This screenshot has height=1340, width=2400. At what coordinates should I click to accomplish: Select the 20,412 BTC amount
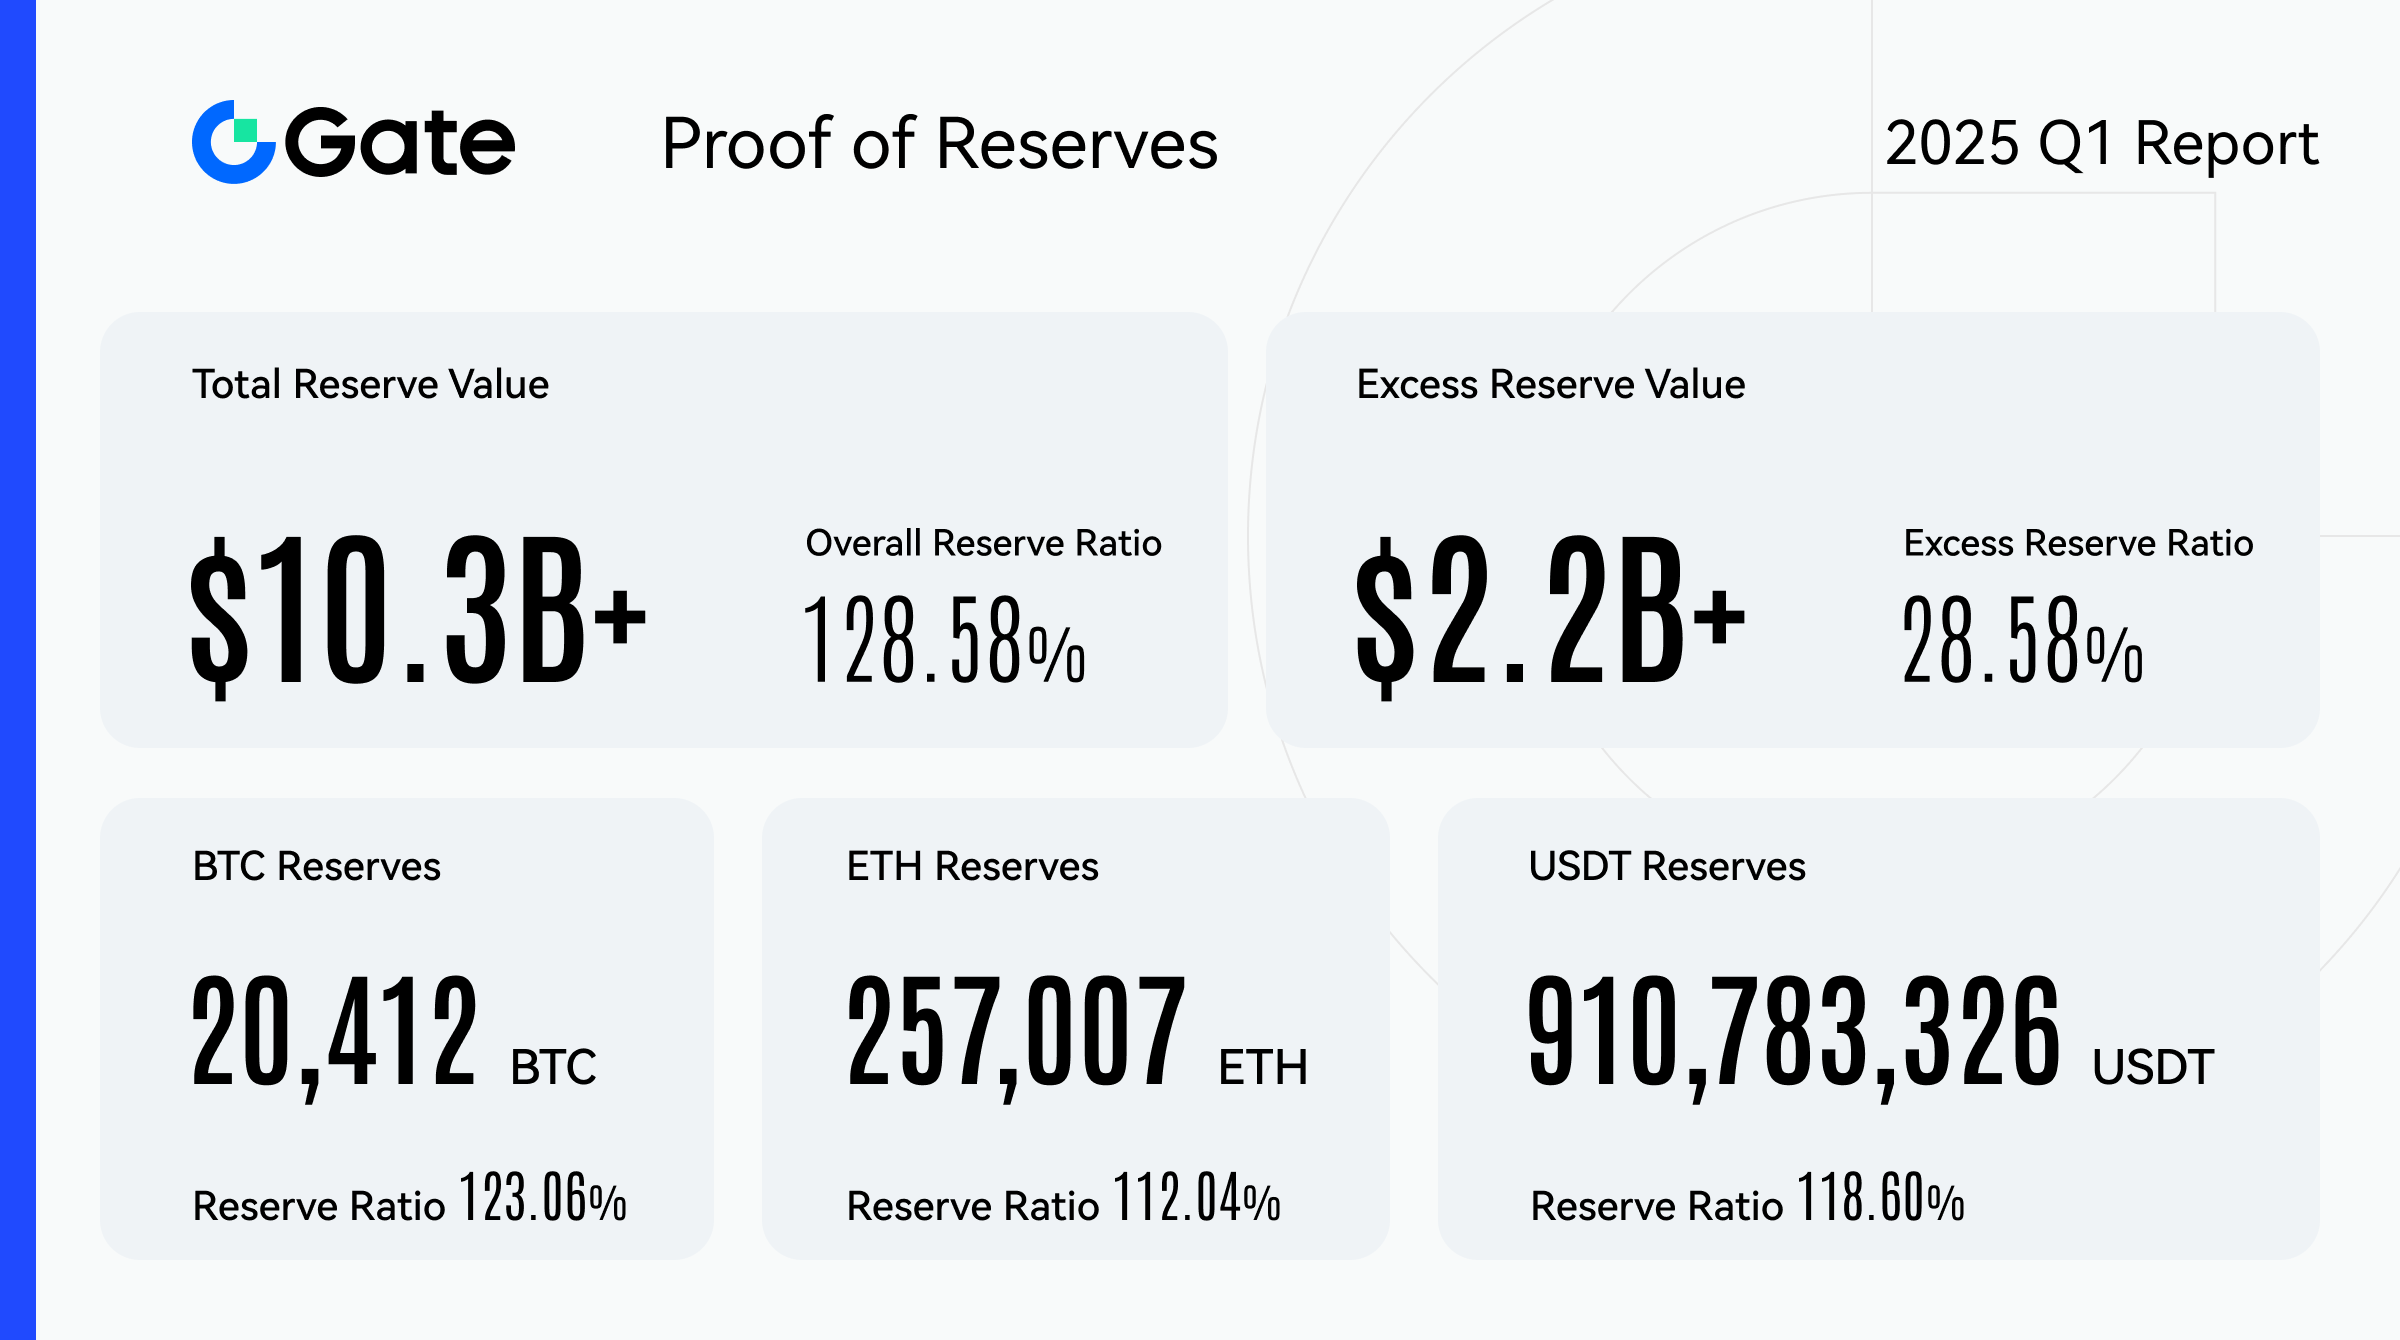coord(334,1033)
